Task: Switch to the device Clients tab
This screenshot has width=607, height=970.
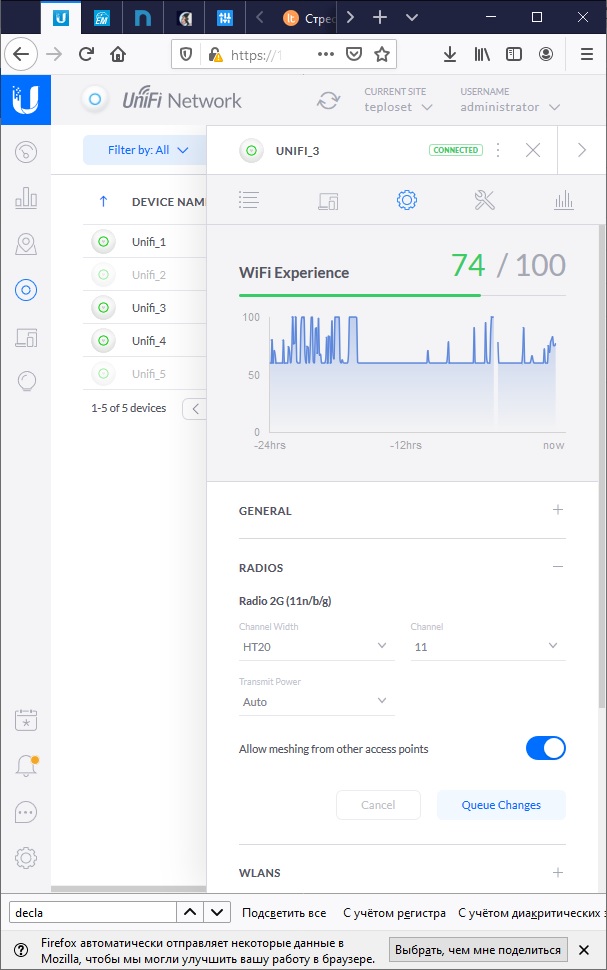Action: [328, 200]
